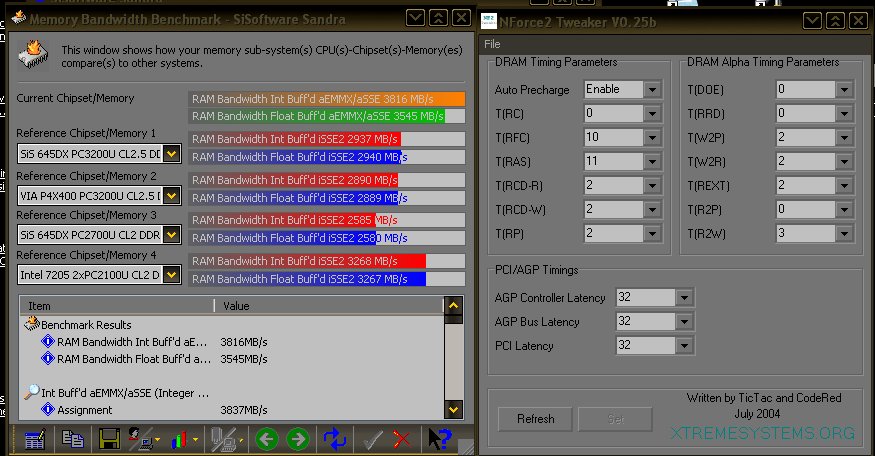Click the Benchmark Results chip icon
Screen dimensions: 875x456
[x=32, y=324]
